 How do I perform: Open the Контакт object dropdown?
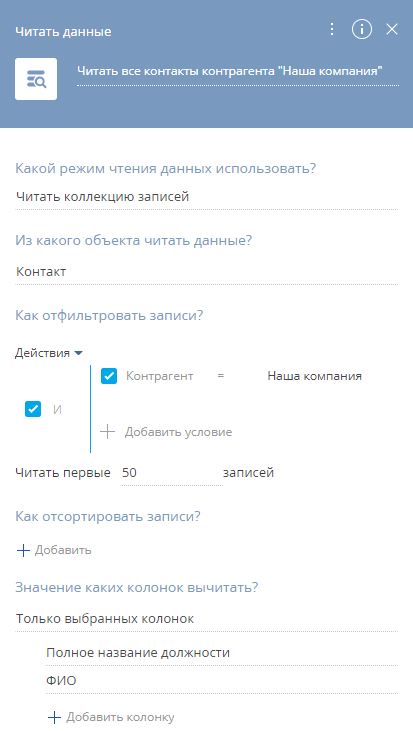pos(206,272)
